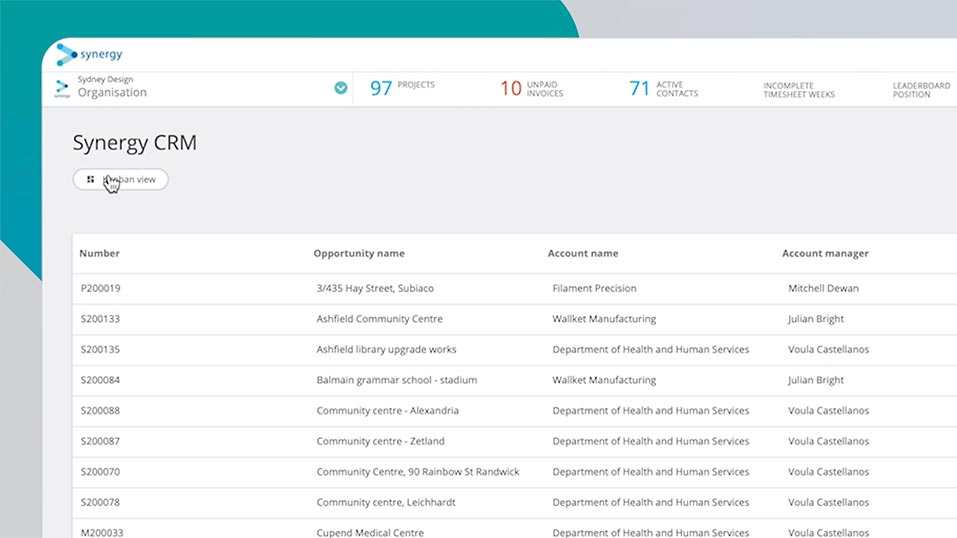957x538 pixels.
Task: Click Voula Castellanos in S200135 row
Action: point(828,349)
